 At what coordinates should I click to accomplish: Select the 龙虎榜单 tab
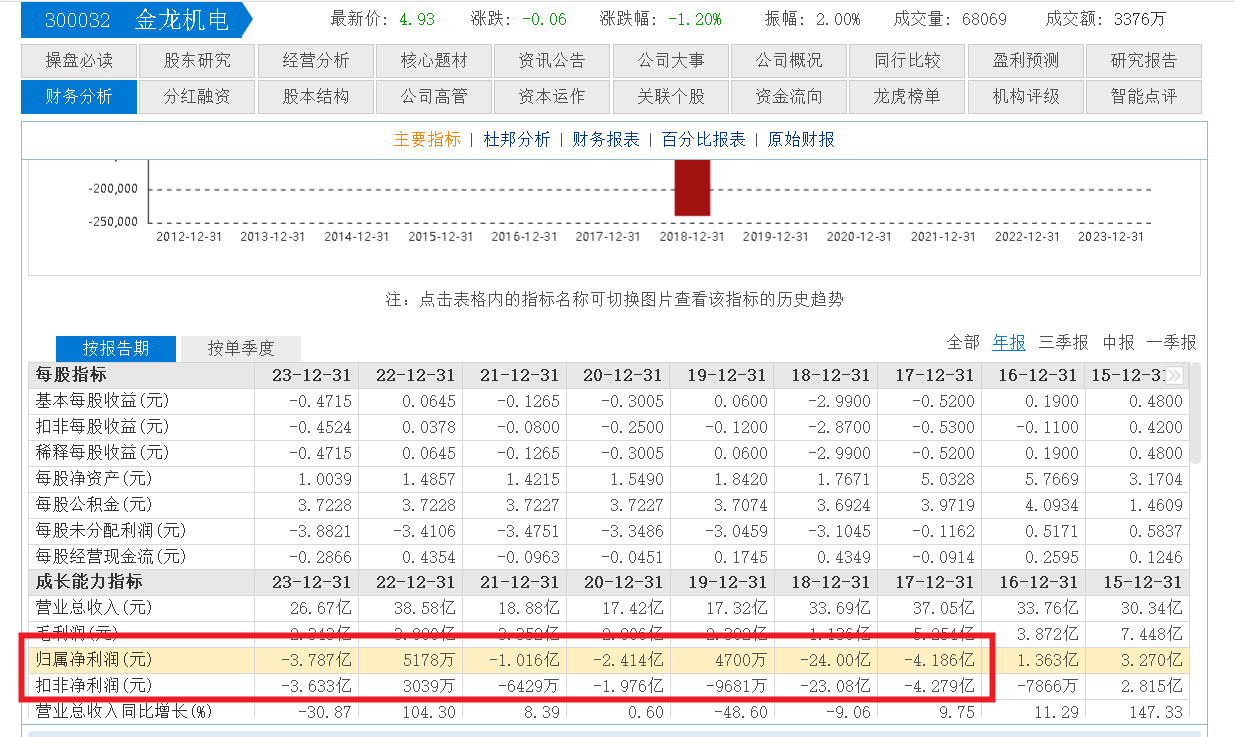907,97
